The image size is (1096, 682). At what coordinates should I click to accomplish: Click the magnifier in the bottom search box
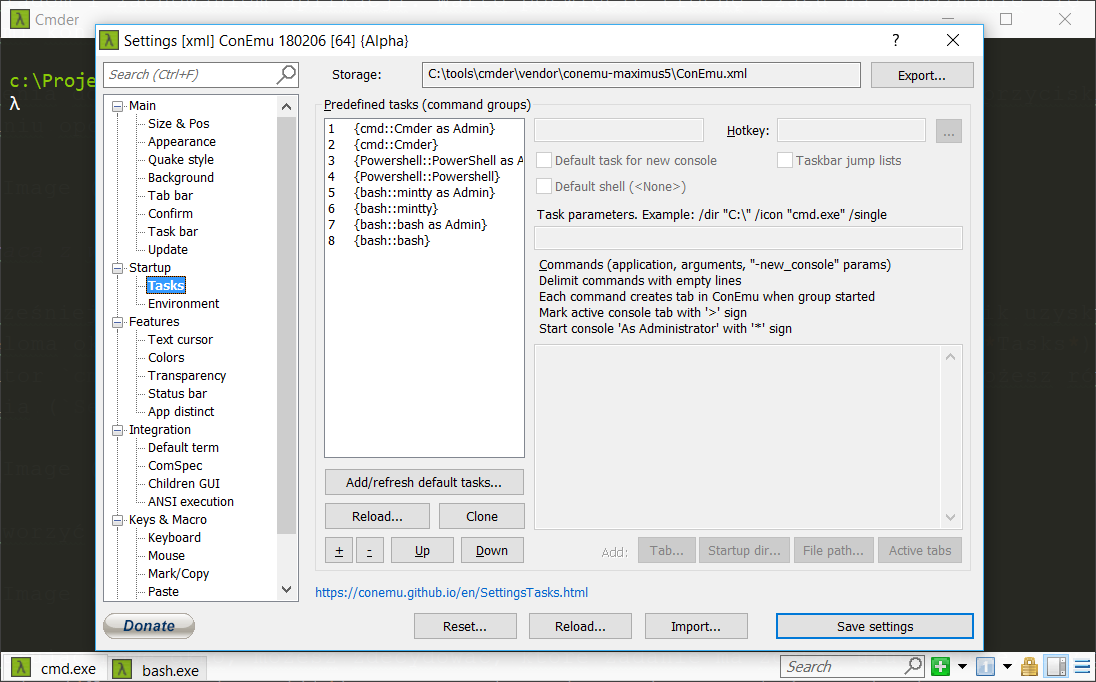click(x=913, y=667)
